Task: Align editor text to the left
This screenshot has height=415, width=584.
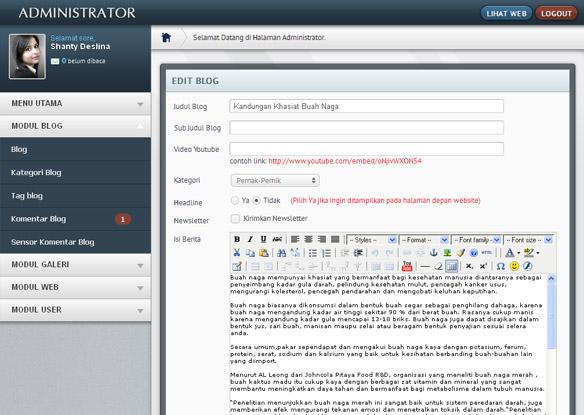Action: [x=295, y=240]
